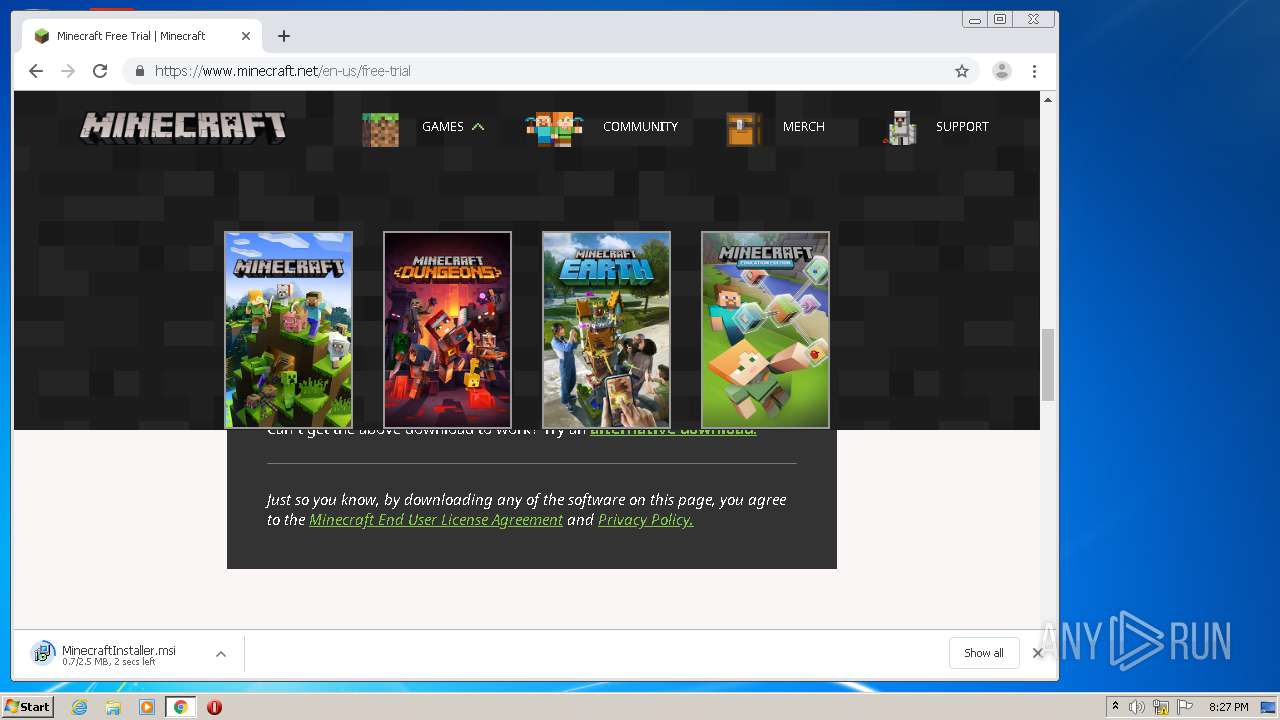The image size is (1280, 720).
Task: Click the volume speaker tray icon
Action: pyautogui.click(x=1137, y=707)
